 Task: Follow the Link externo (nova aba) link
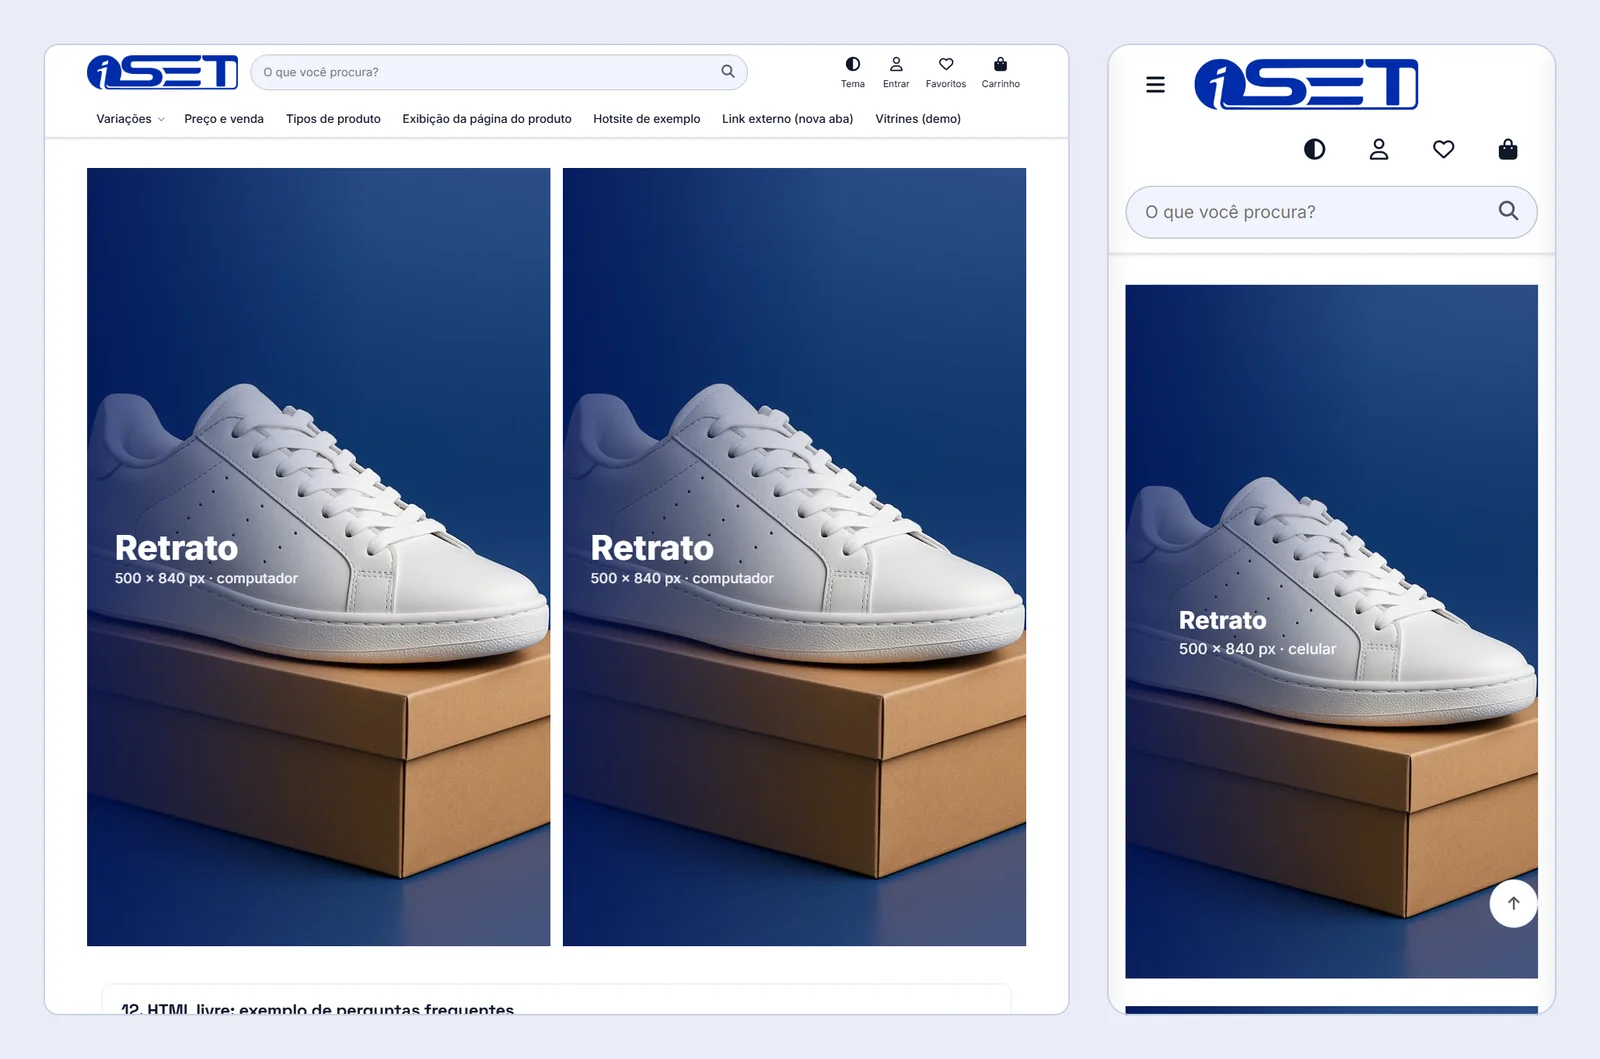pyautogui.click(x=788, y=119)
